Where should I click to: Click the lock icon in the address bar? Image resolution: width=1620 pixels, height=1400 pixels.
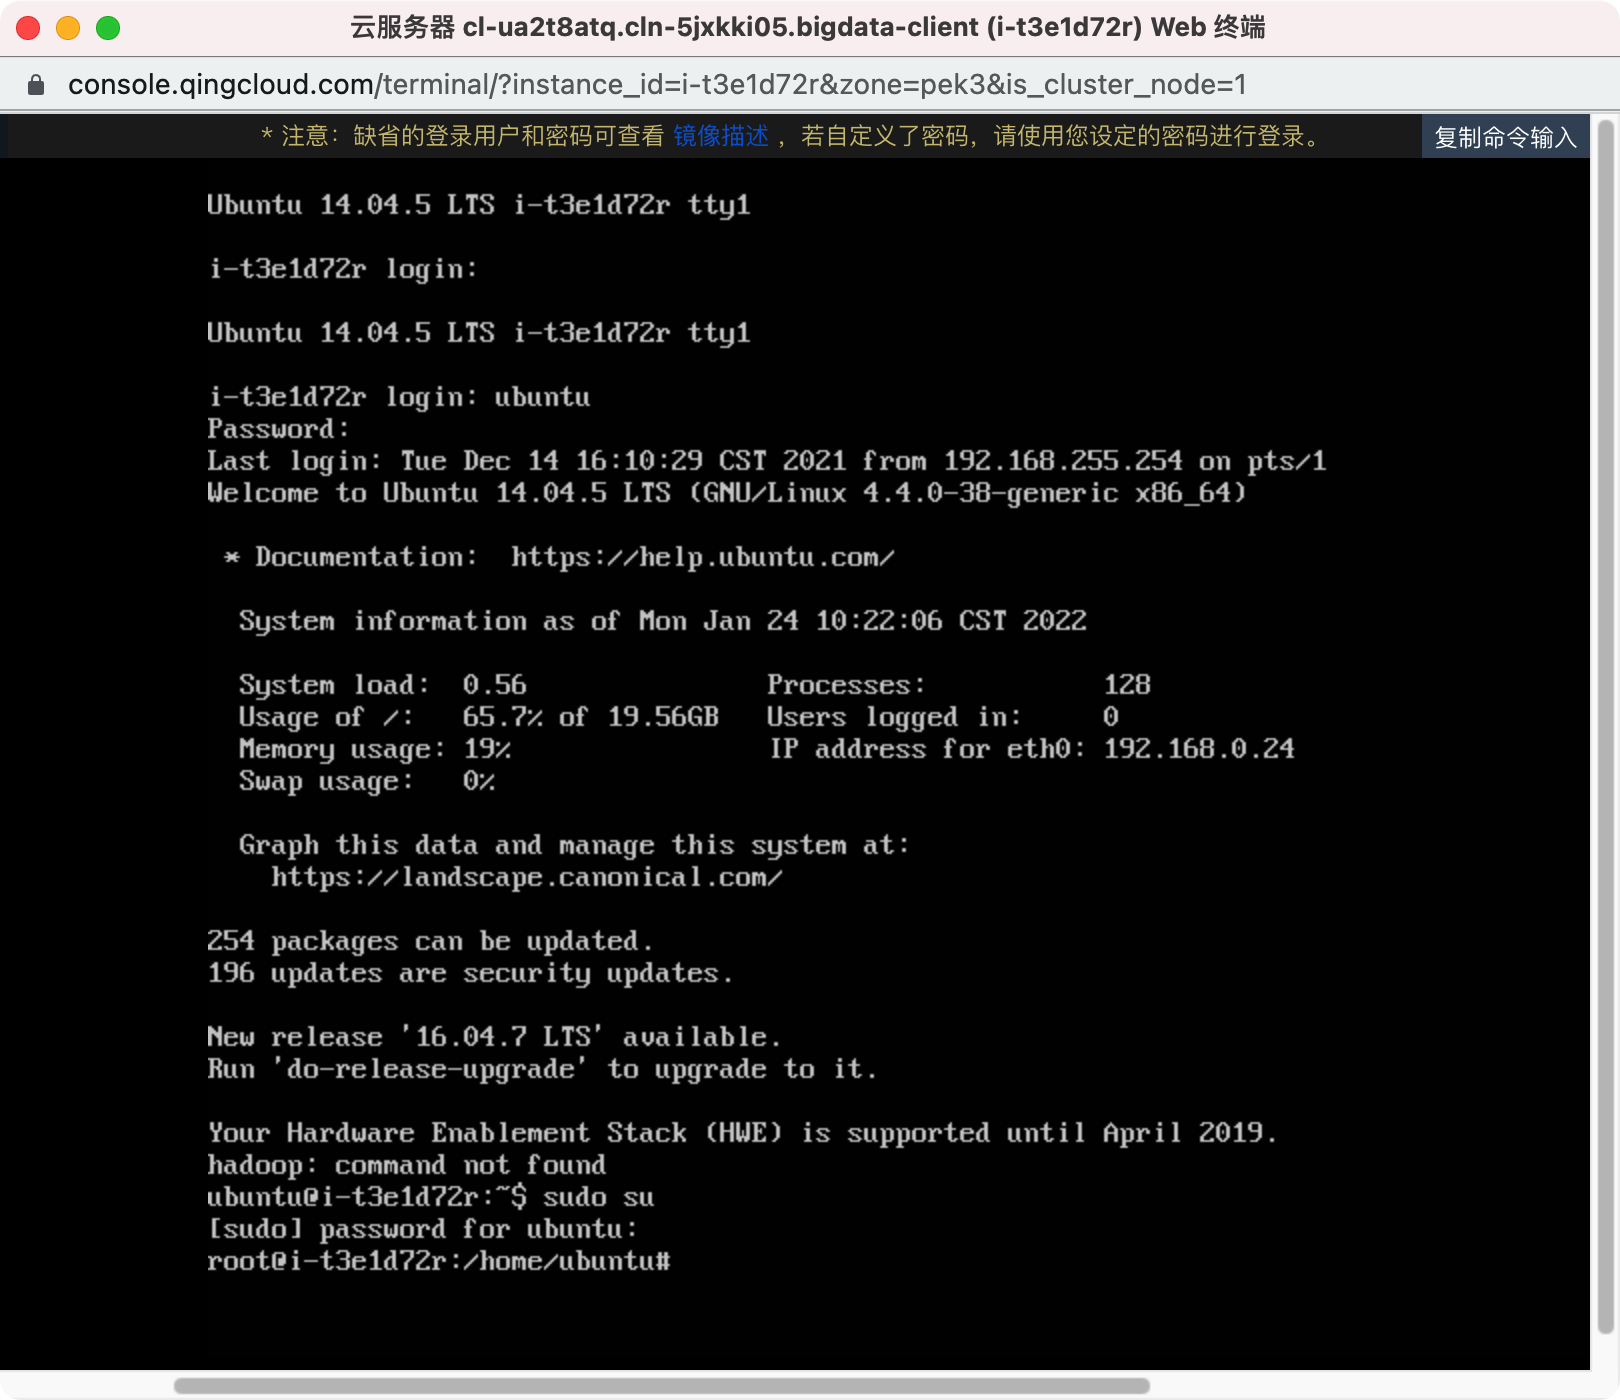[36, 85]
